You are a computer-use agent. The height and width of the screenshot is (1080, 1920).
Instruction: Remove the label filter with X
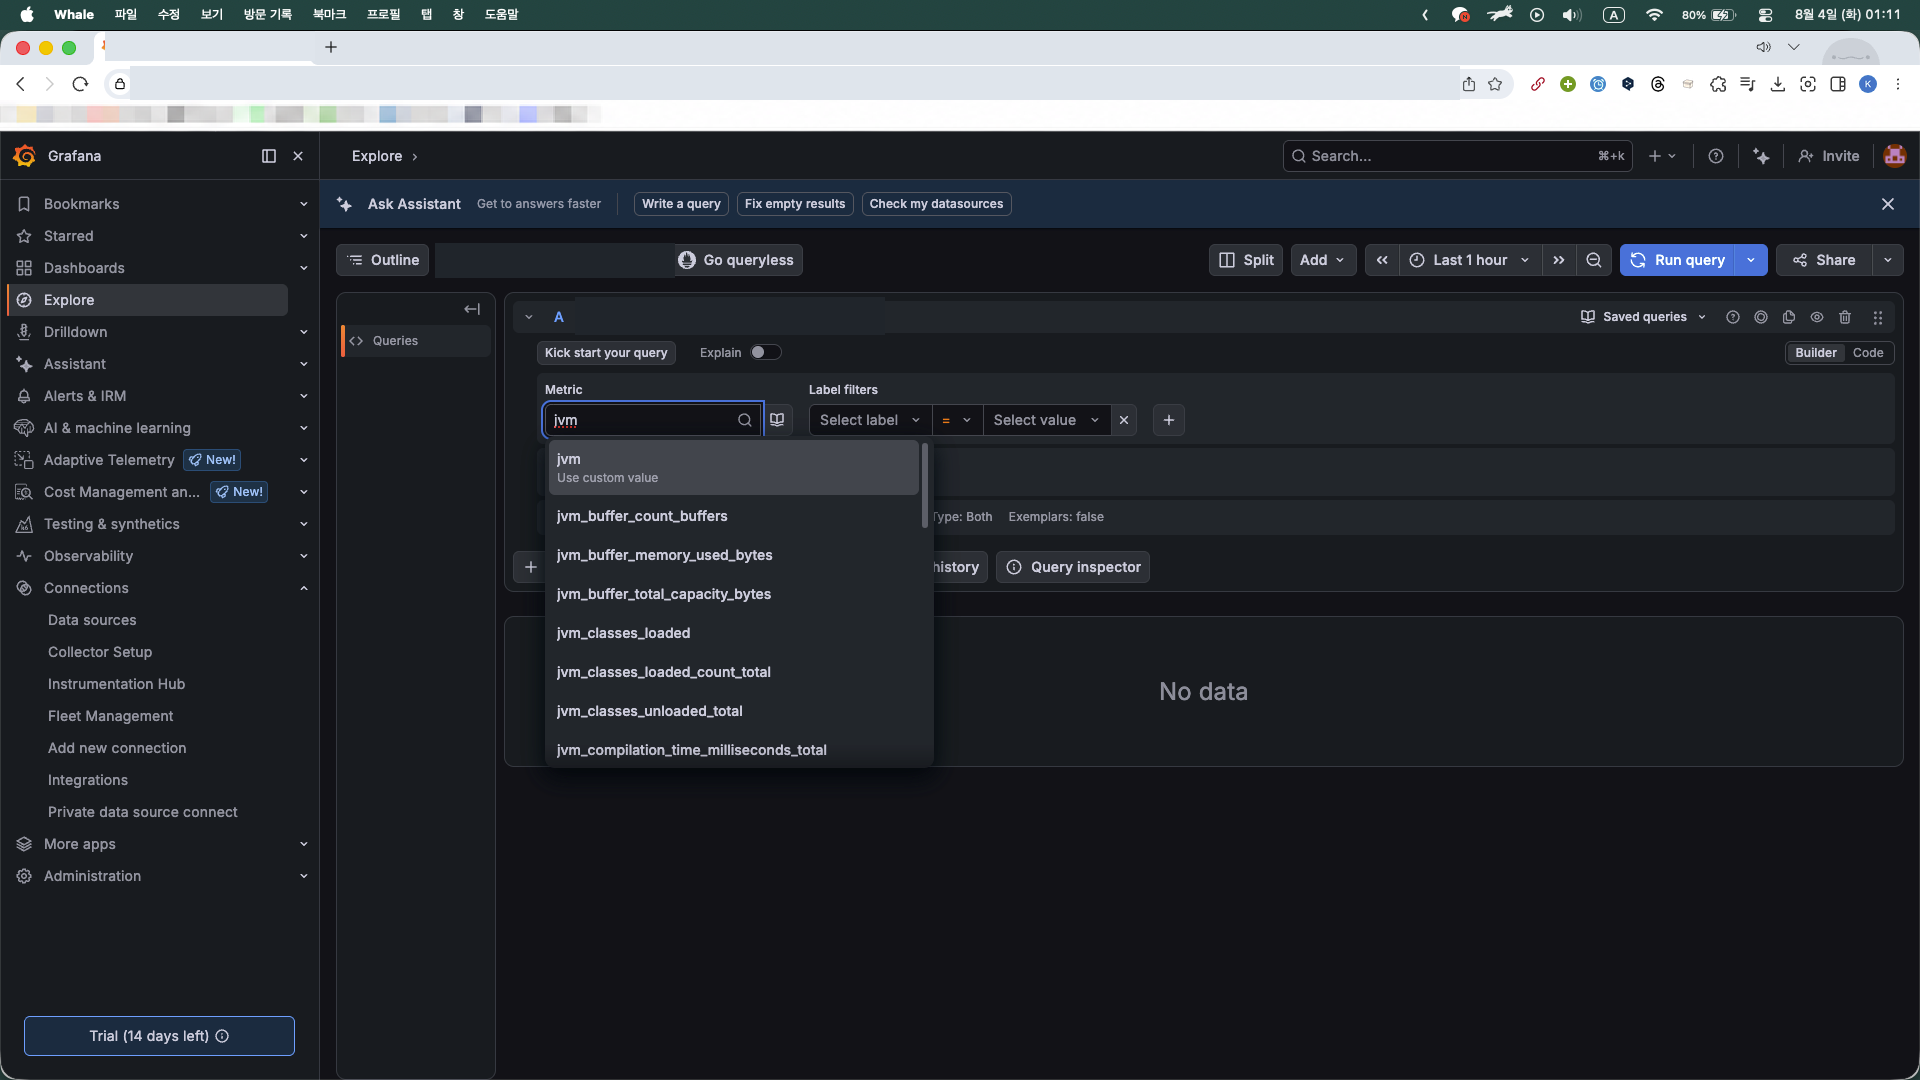pos(1124,420)
